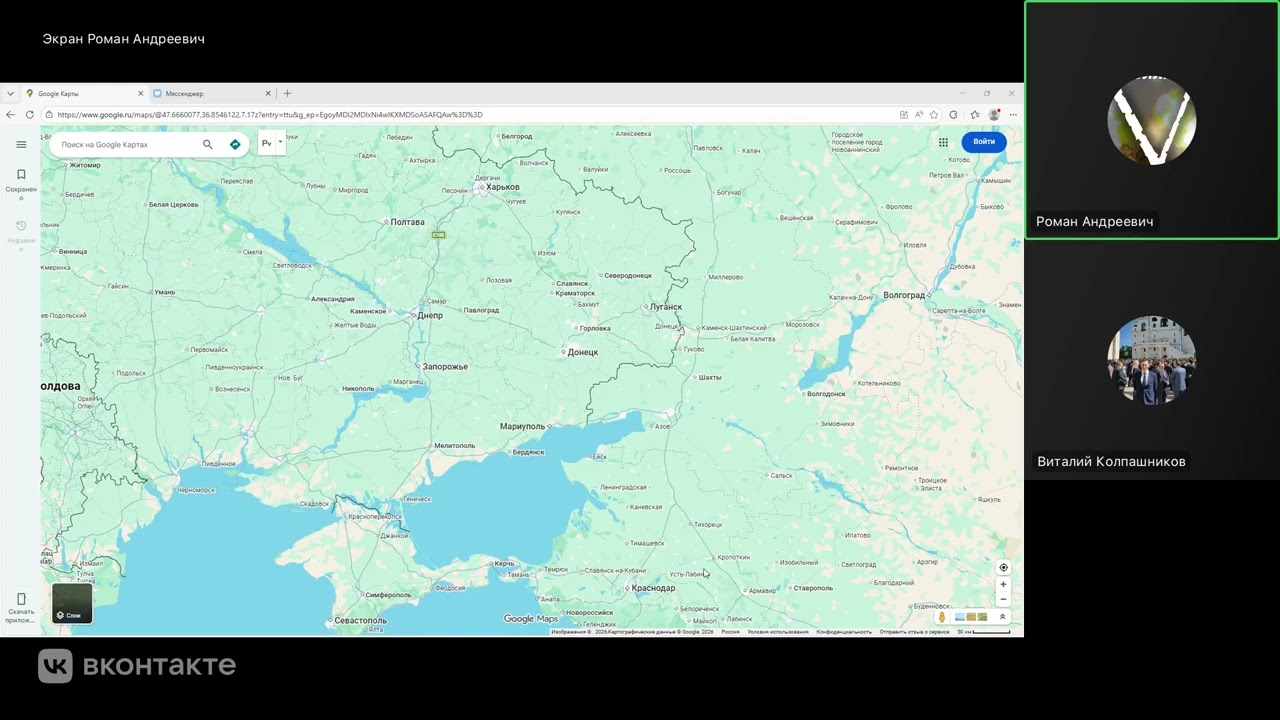Click the Шахты city label

coord(709,377)
